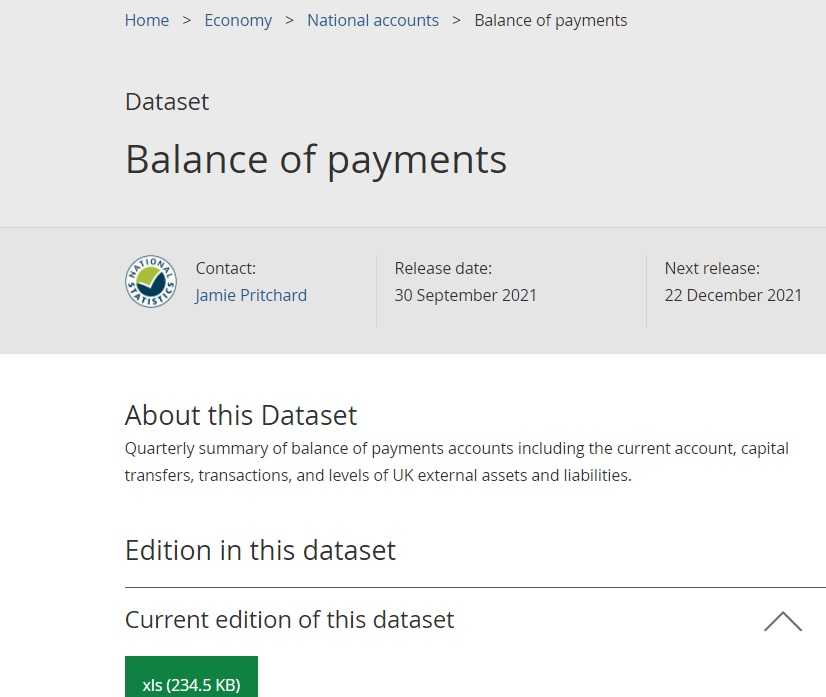Click the National Statistics badge logo
The height and width of the screenshot is (697, 826).
(x=151, y=282)
